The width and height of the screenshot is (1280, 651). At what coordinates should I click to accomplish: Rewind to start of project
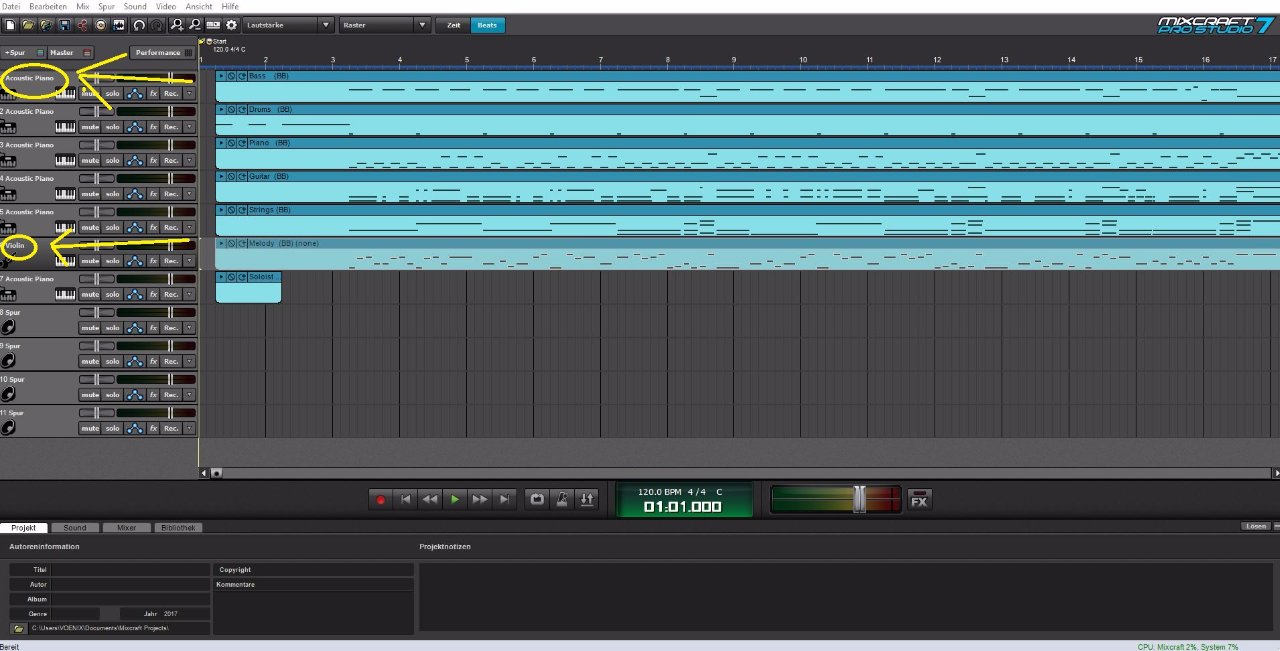[405, 499]
